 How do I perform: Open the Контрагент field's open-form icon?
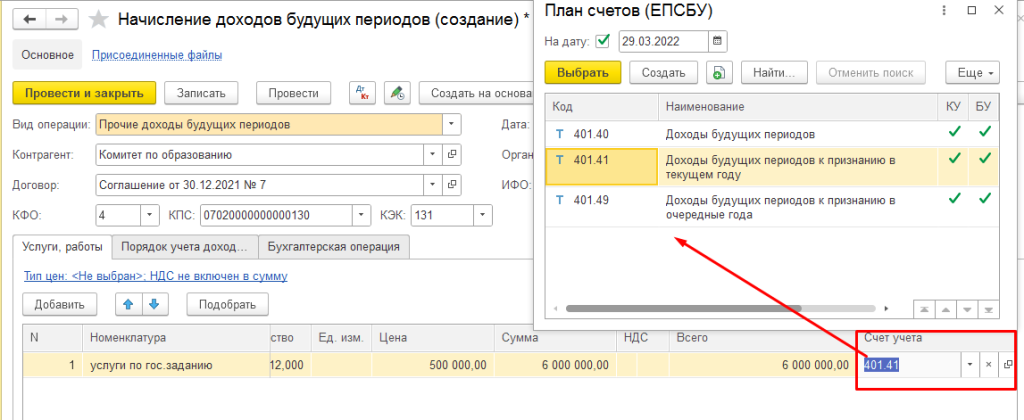(x=451, y=155)
